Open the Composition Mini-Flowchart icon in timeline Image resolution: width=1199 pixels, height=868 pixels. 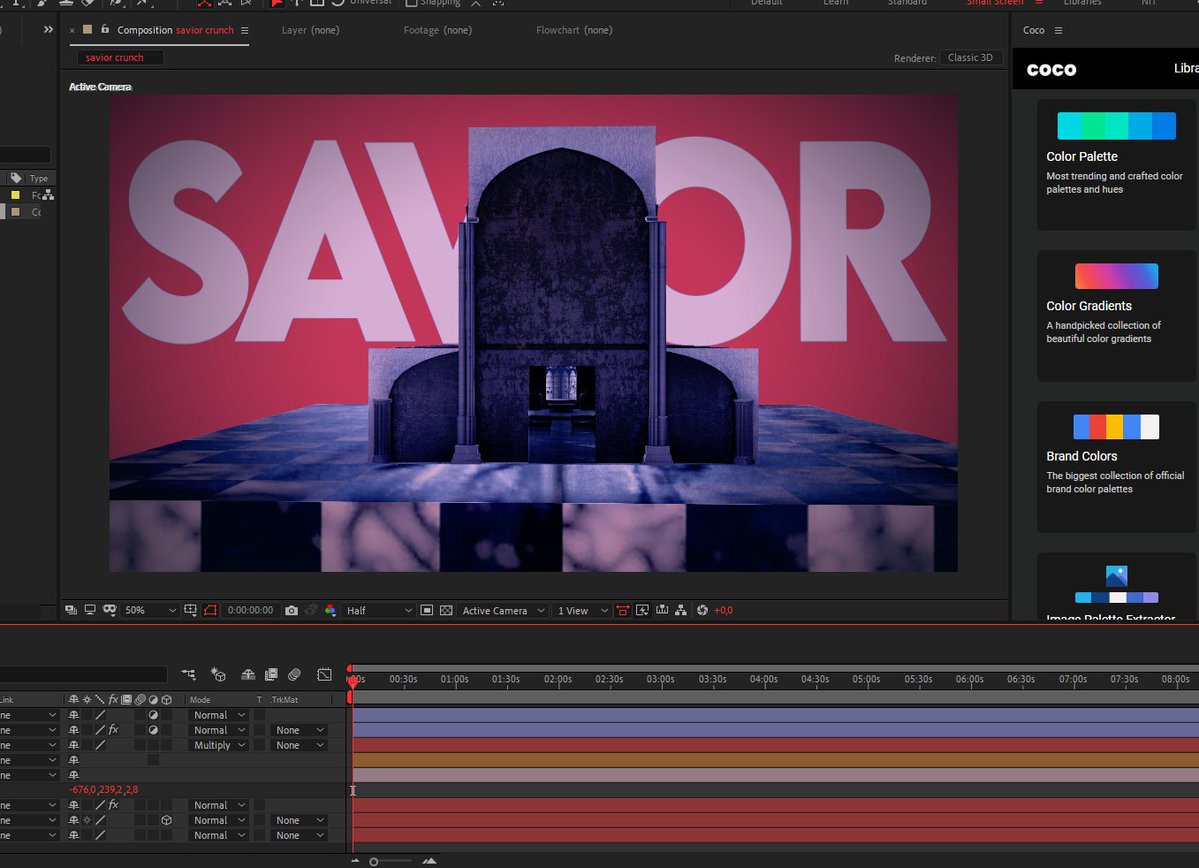point(188,675)
